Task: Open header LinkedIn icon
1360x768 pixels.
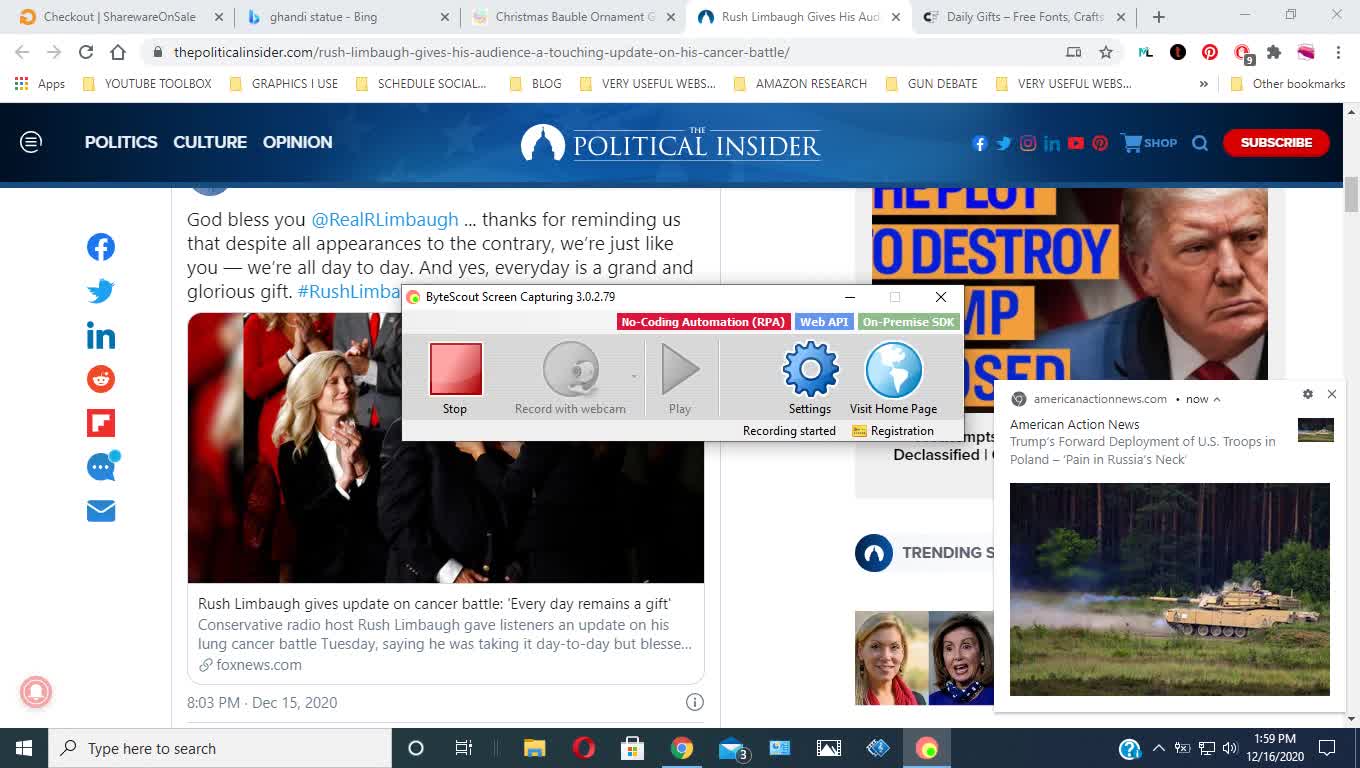Action: coord(1052,143)
